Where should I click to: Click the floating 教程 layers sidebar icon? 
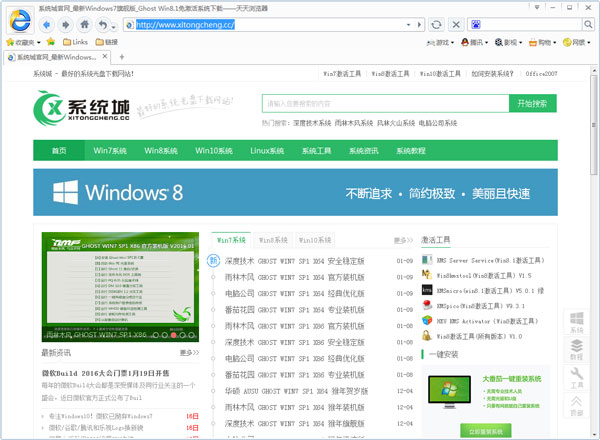[577, 349]
